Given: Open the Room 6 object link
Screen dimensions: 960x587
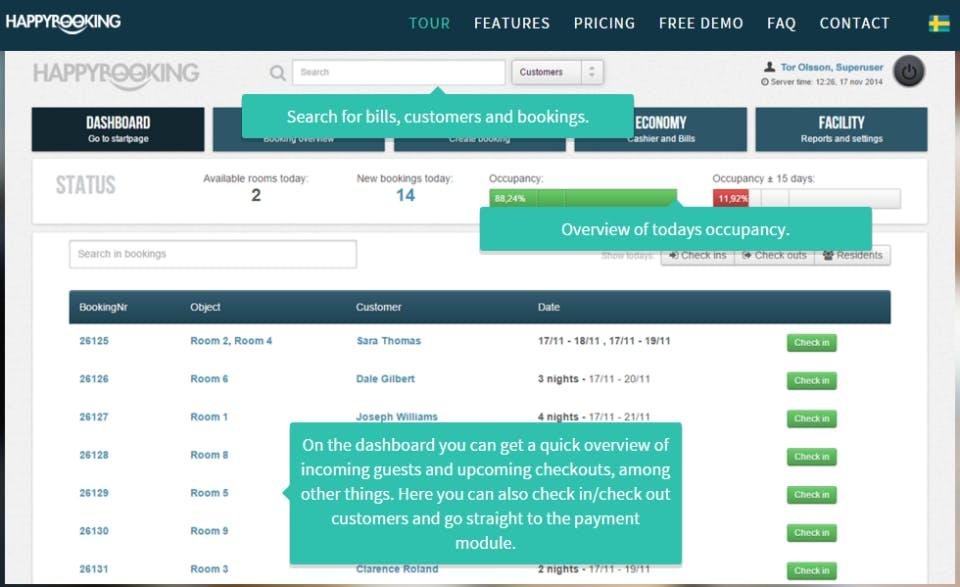Looking at the screenshot, I should click(209, 379).
